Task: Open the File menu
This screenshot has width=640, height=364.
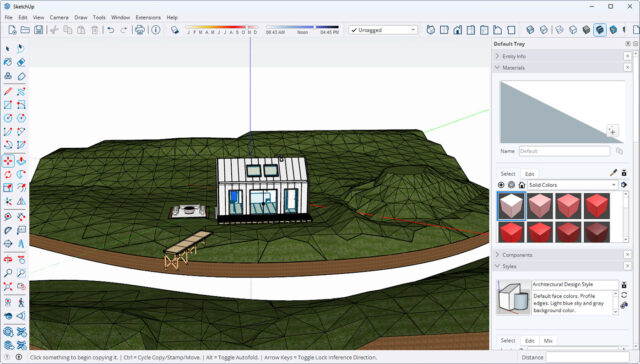Action: click(9, 18)
